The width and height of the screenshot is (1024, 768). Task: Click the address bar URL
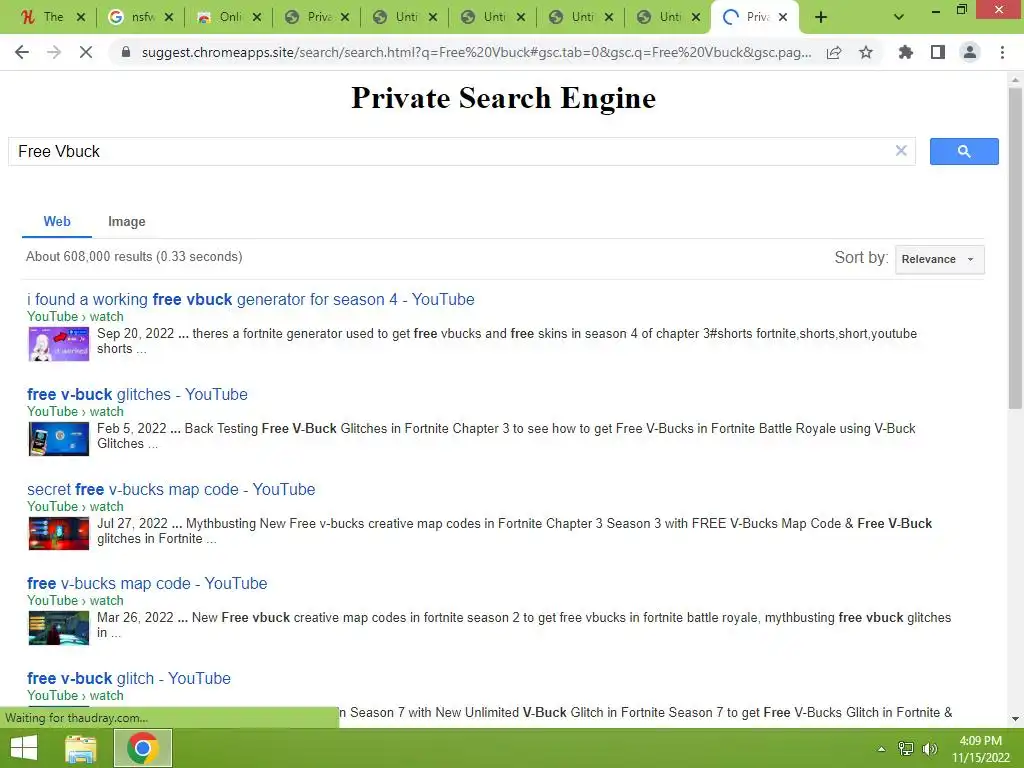click(477, 52)
